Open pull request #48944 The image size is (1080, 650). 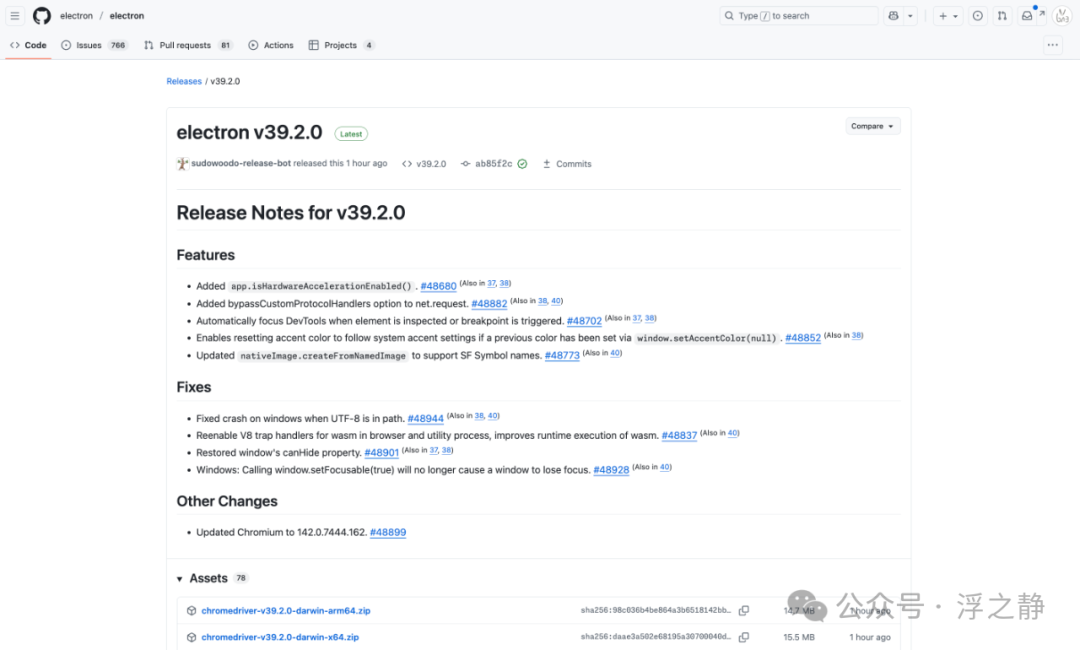click(x=426, y=419)
